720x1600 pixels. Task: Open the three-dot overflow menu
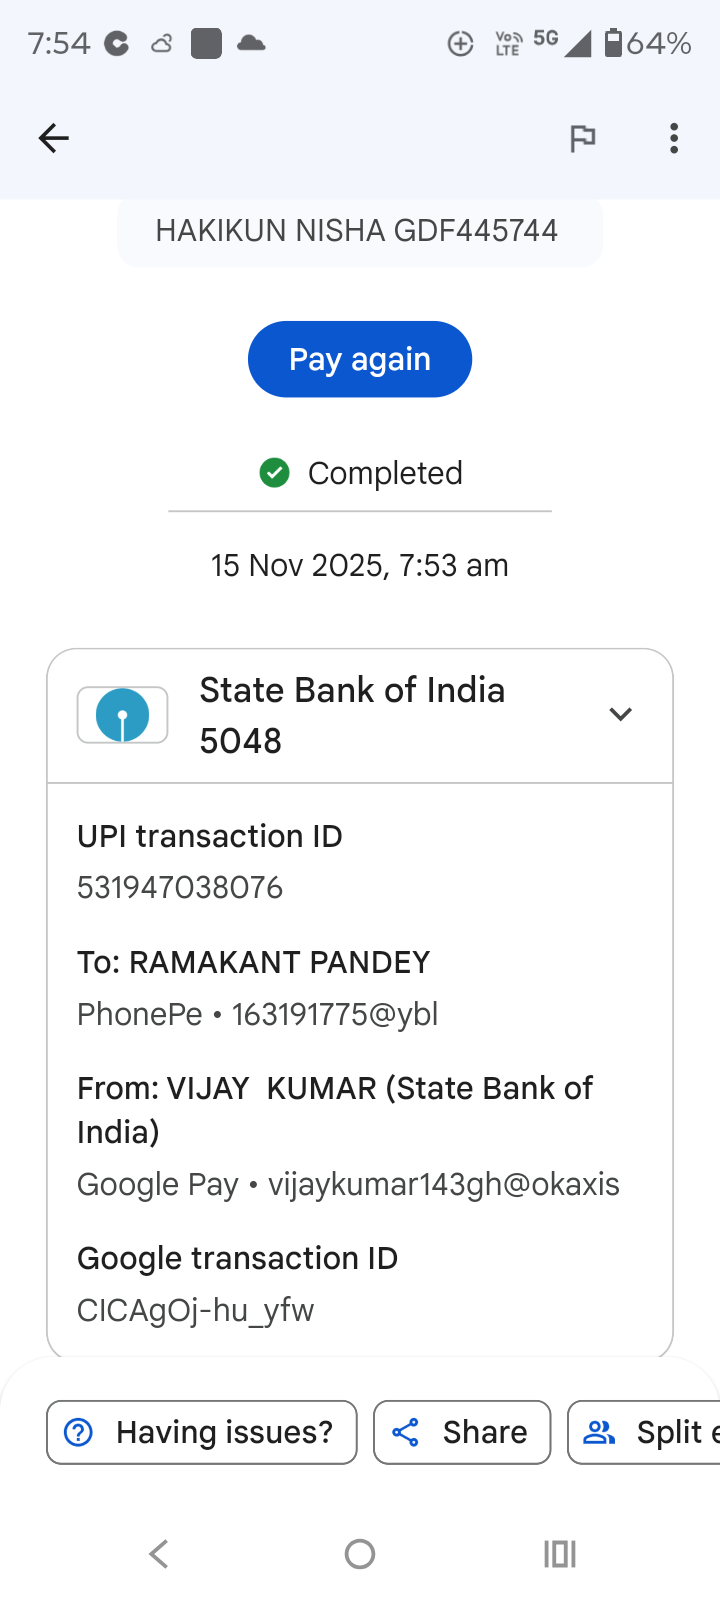pyautogui.click(x=674, y=138)
